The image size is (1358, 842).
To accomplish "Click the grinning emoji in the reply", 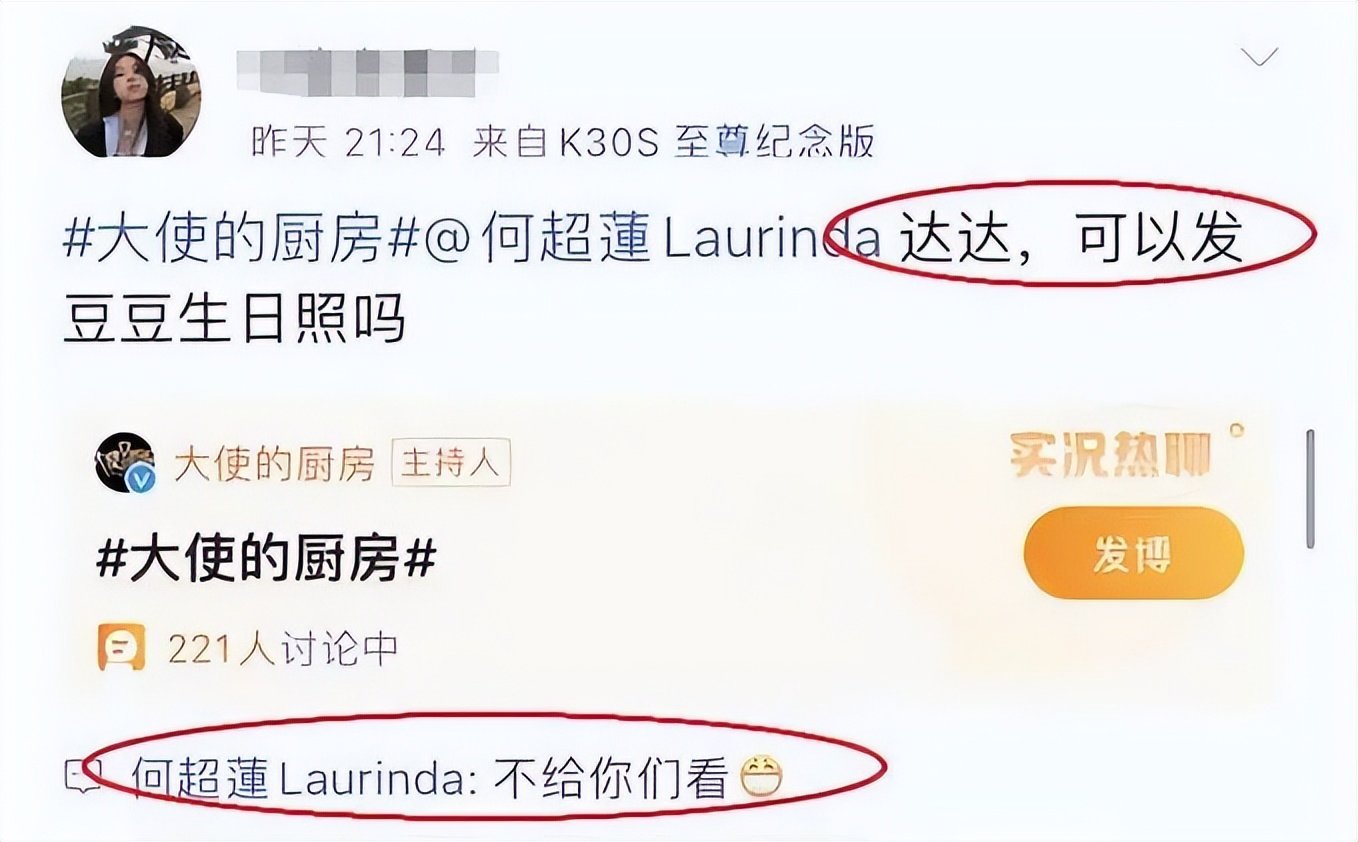I will pos(761,777).
